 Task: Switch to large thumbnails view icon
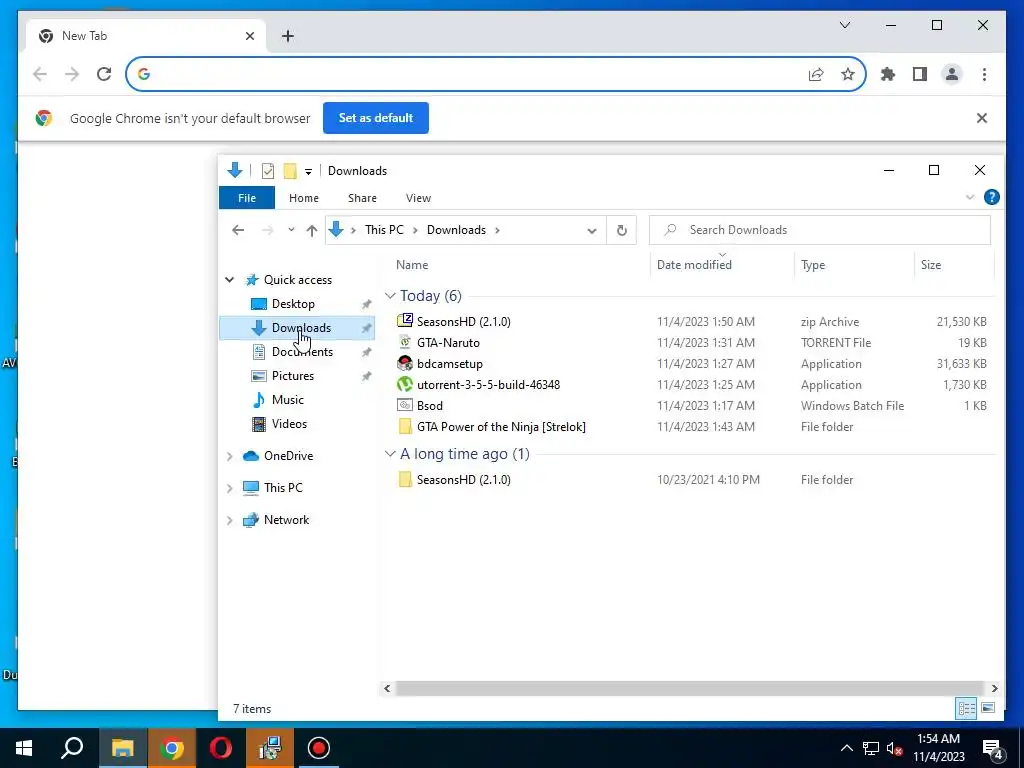pos(988,708)
